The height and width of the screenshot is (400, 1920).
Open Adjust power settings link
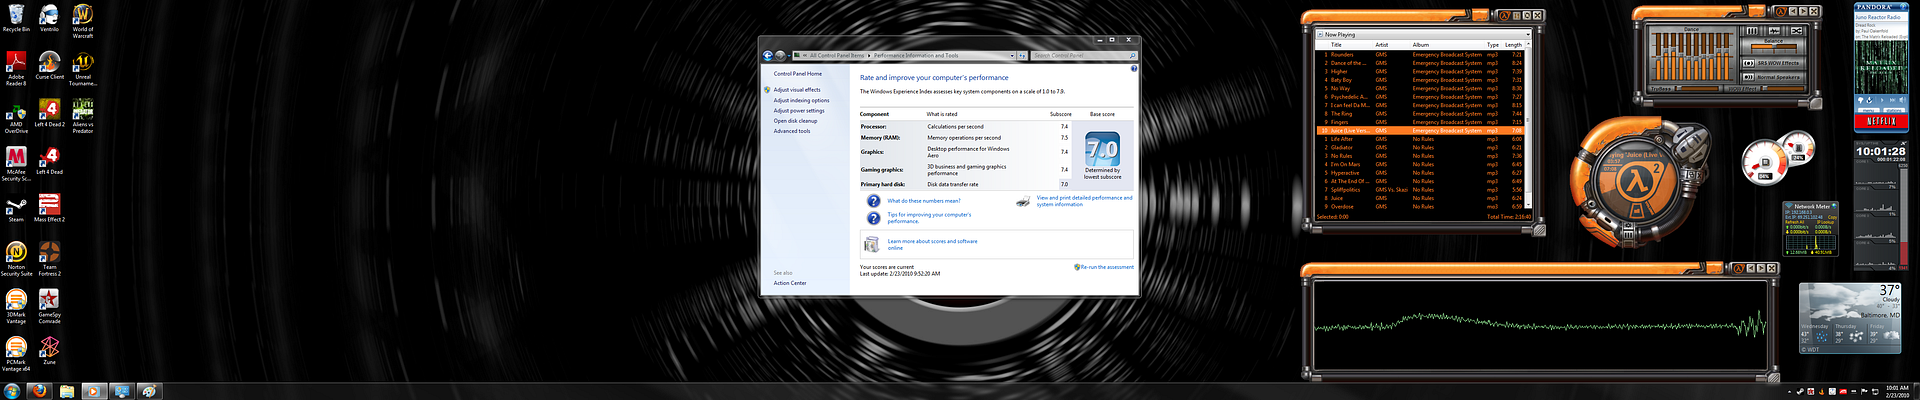click(799, 111)
